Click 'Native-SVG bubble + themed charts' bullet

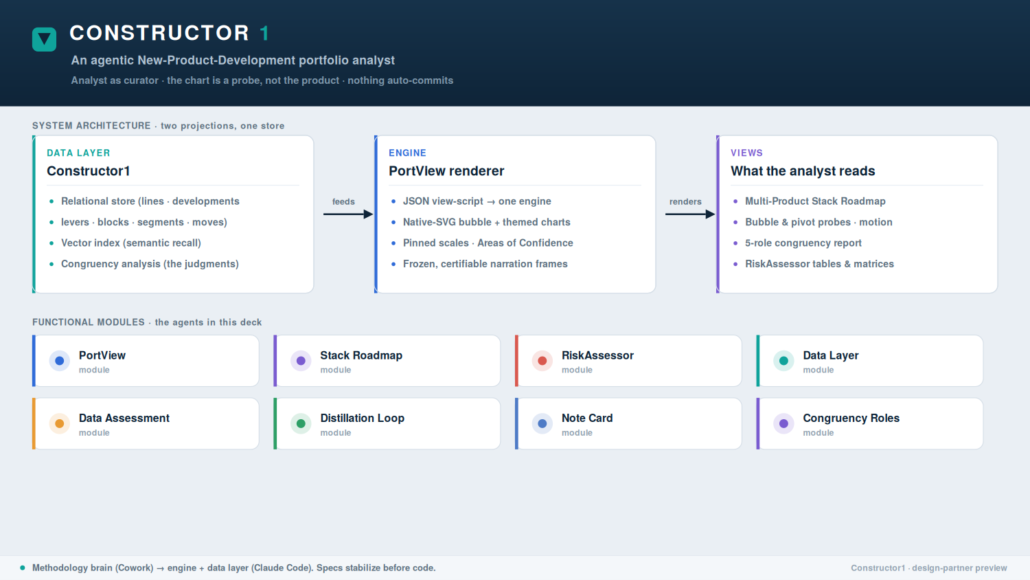[486, 222]
